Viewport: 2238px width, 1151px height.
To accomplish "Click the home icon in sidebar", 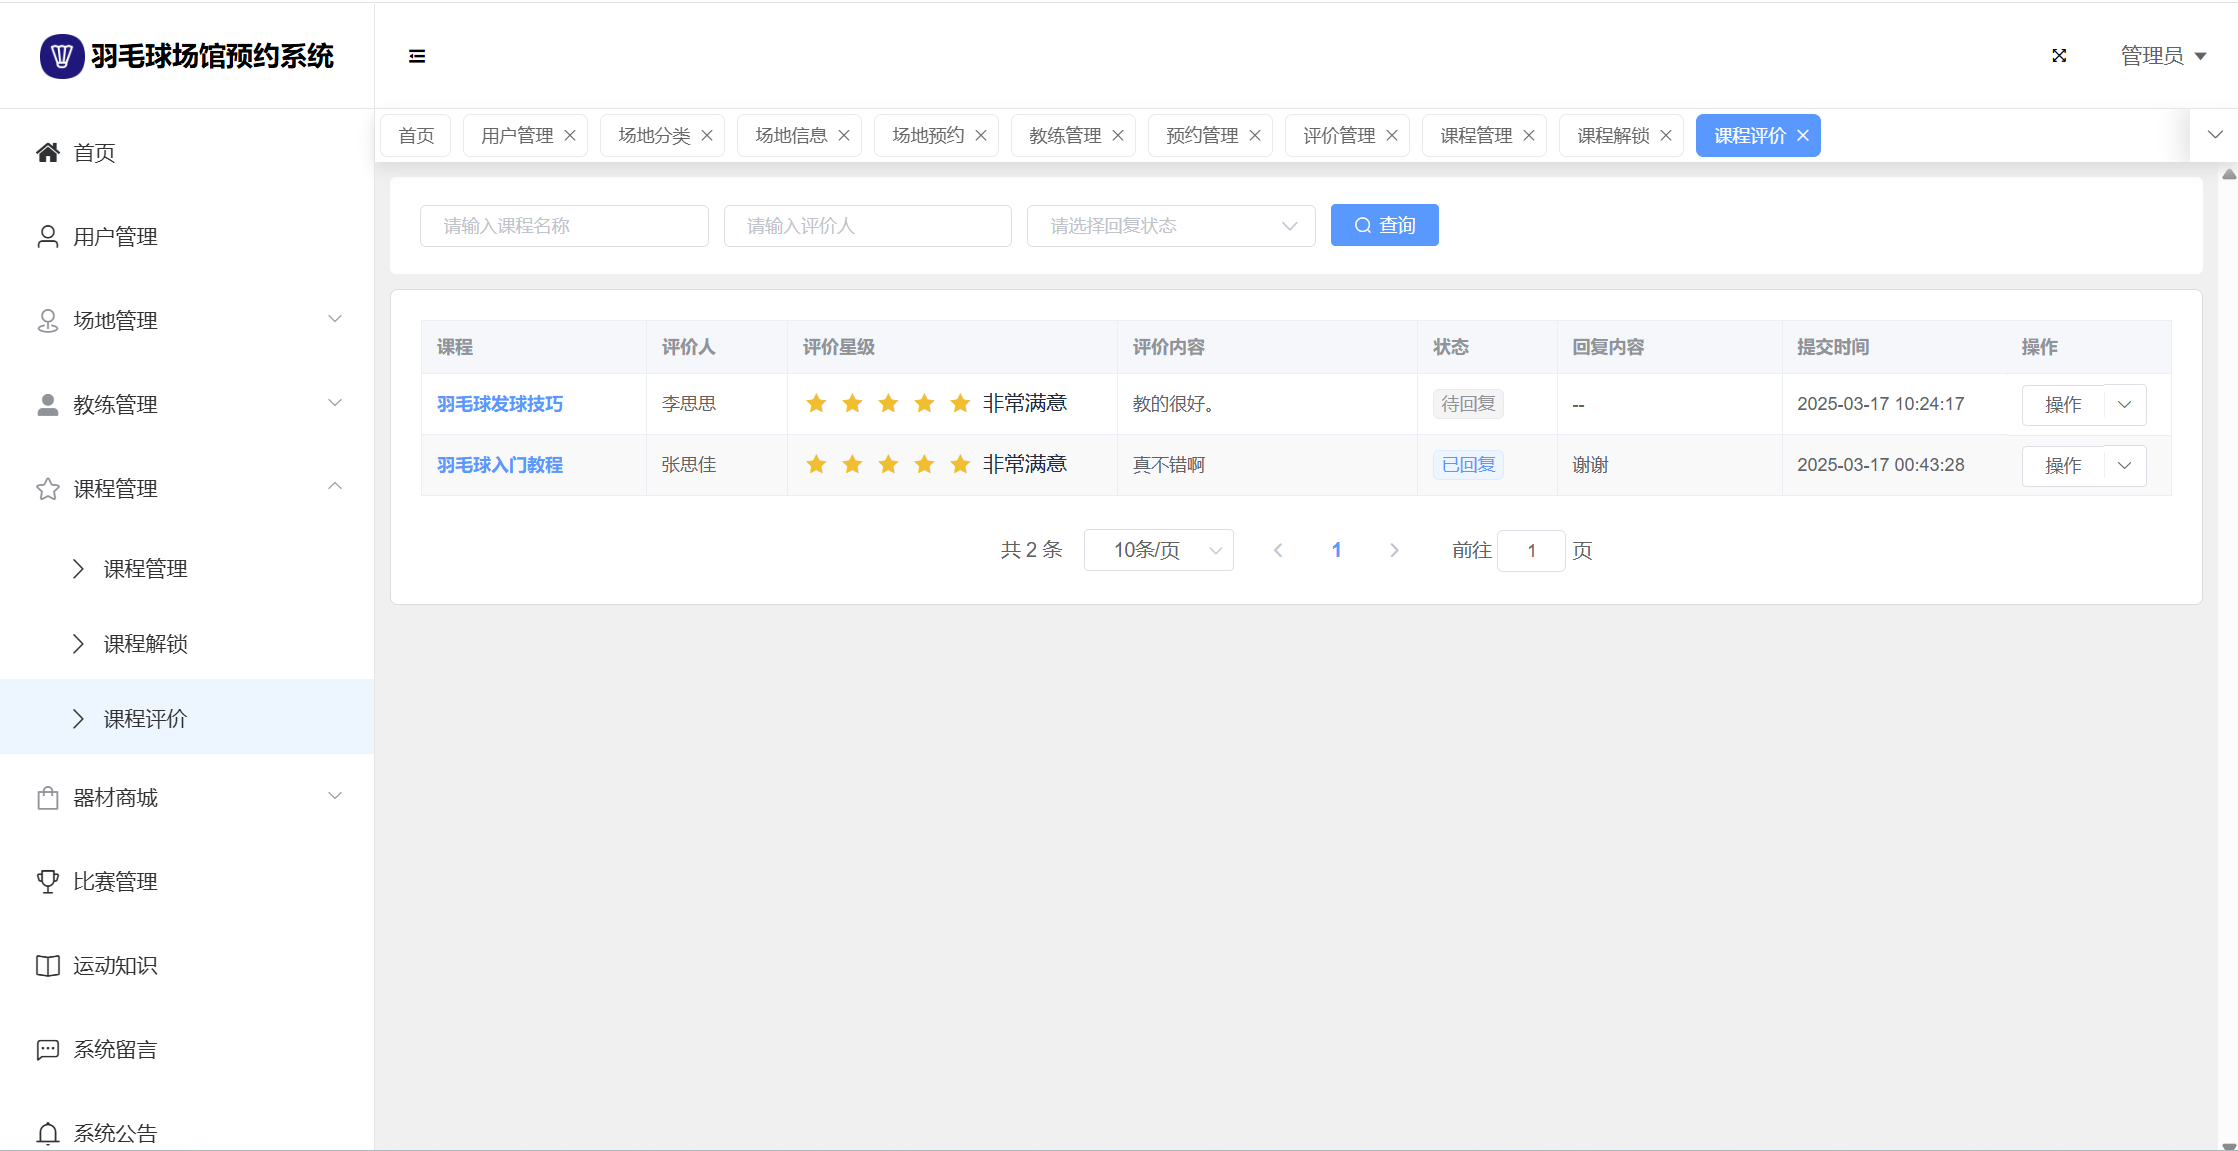I will click(x=47, y=152).
